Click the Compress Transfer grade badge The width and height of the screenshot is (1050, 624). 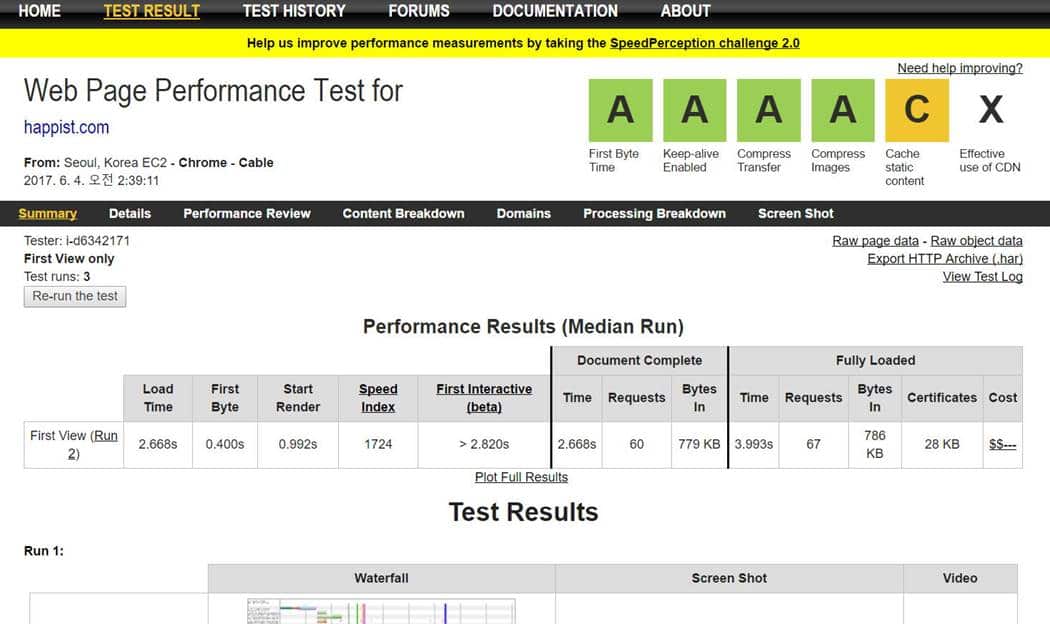pyautogui.click(x=768, y=110)
